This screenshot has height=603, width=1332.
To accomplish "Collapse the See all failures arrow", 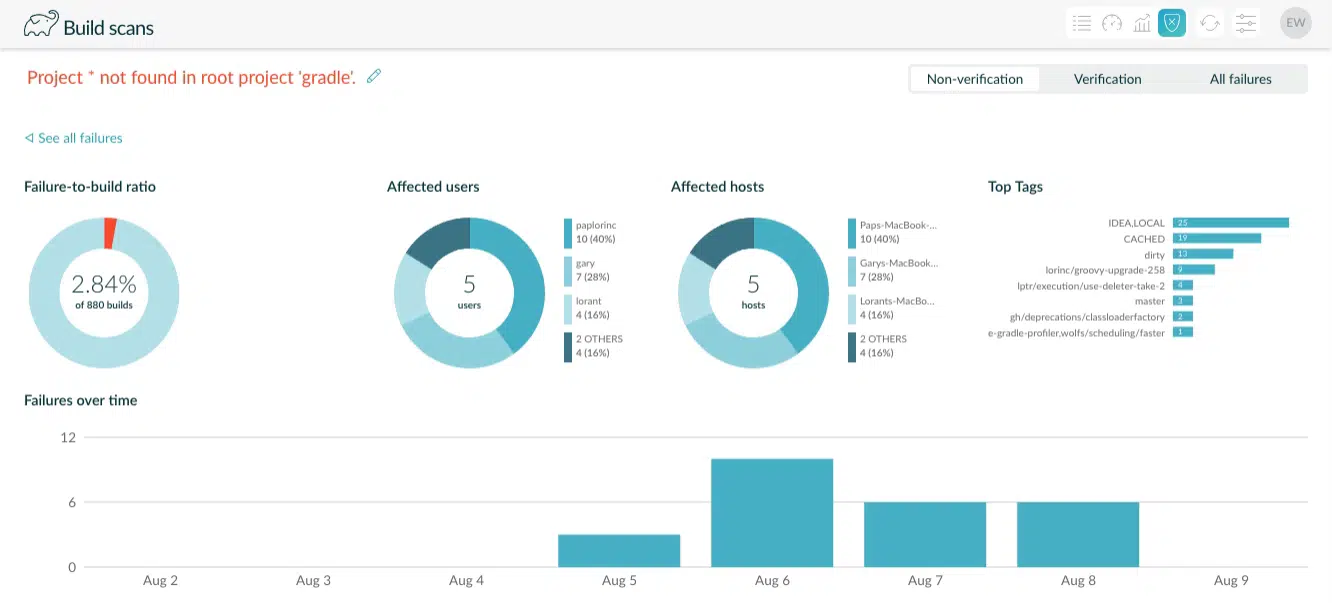I will (27, 138).
